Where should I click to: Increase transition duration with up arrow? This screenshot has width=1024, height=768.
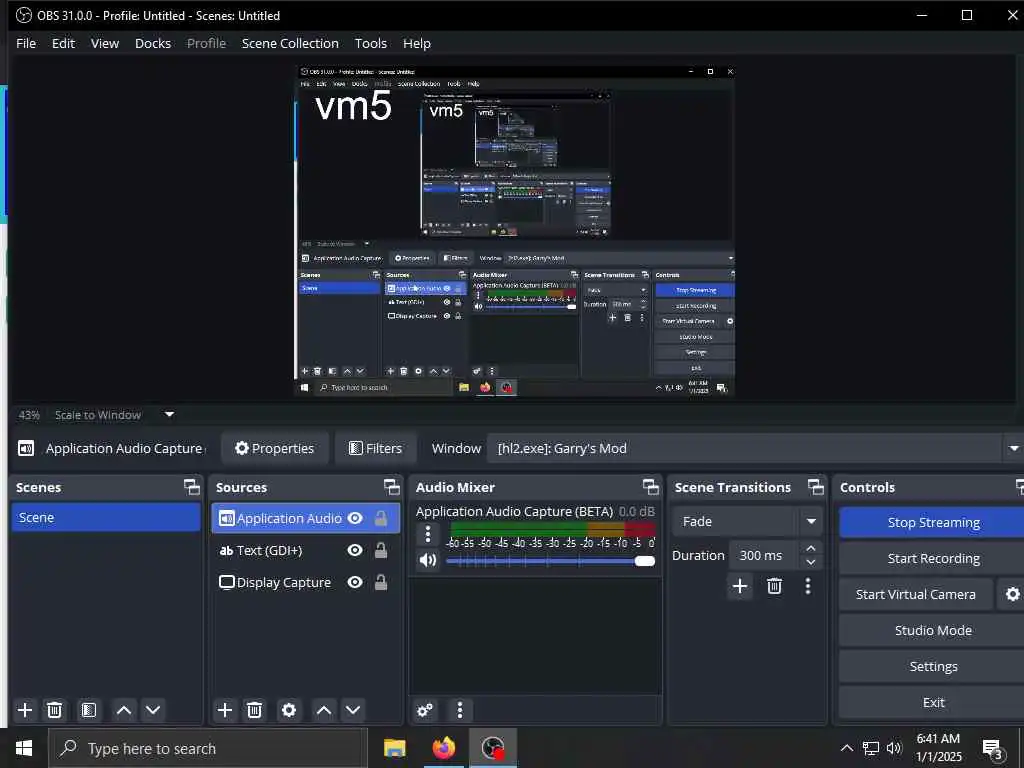[x=810, y=549]
